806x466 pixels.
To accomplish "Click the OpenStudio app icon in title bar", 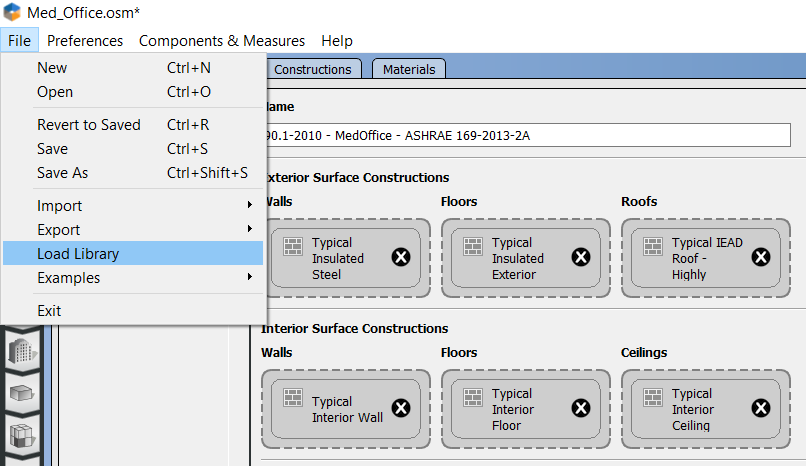I will pos(12,12).
